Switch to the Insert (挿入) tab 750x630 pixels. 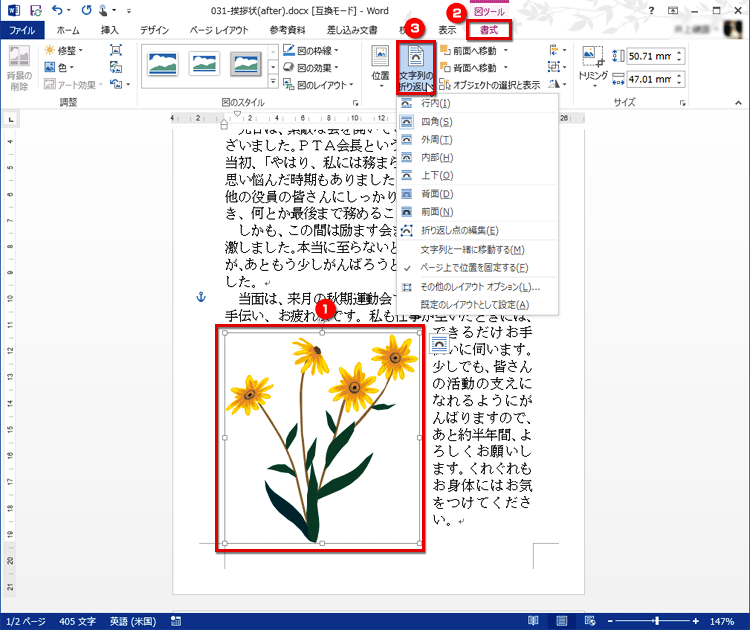[x=110, y=30]
